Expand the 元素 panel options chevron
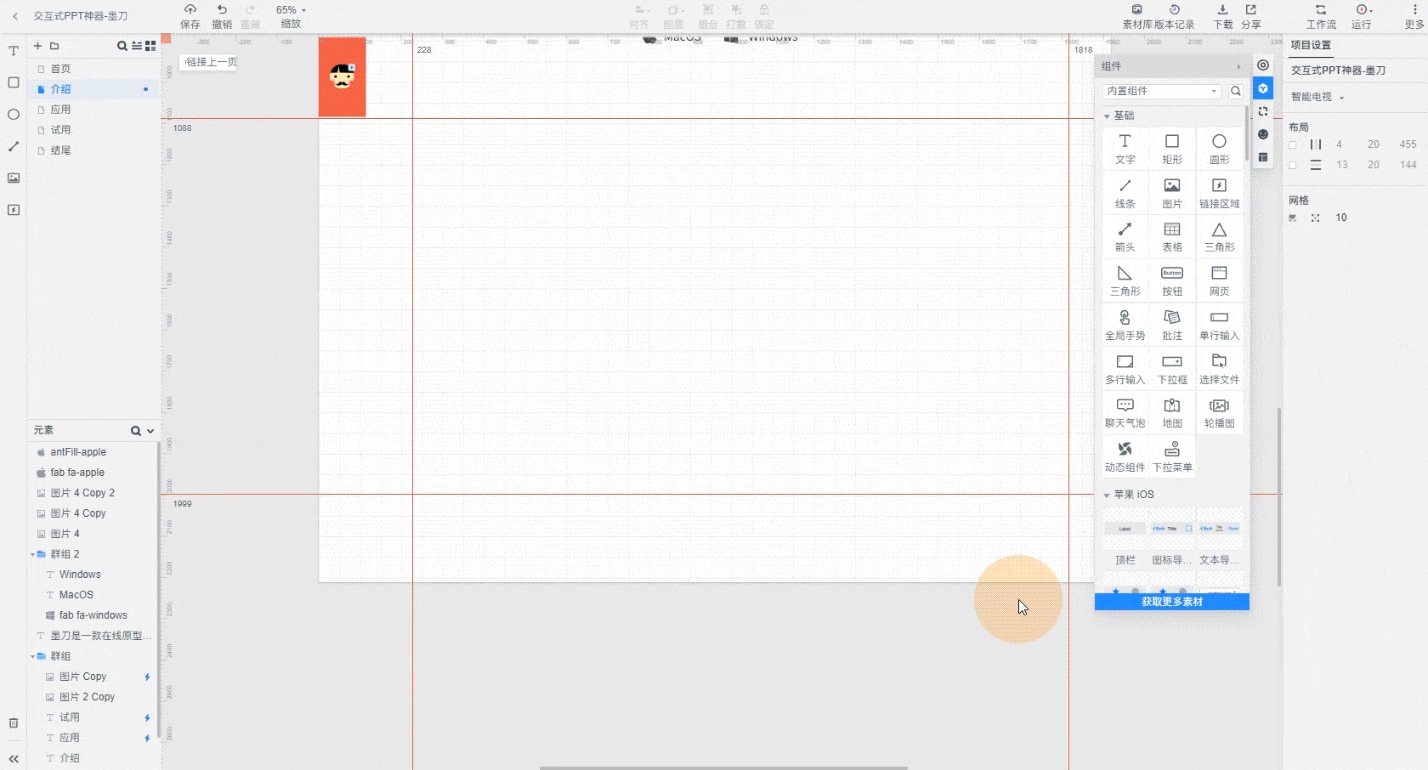The width and height of the screenshot is (1428, 770). (151, 431)
